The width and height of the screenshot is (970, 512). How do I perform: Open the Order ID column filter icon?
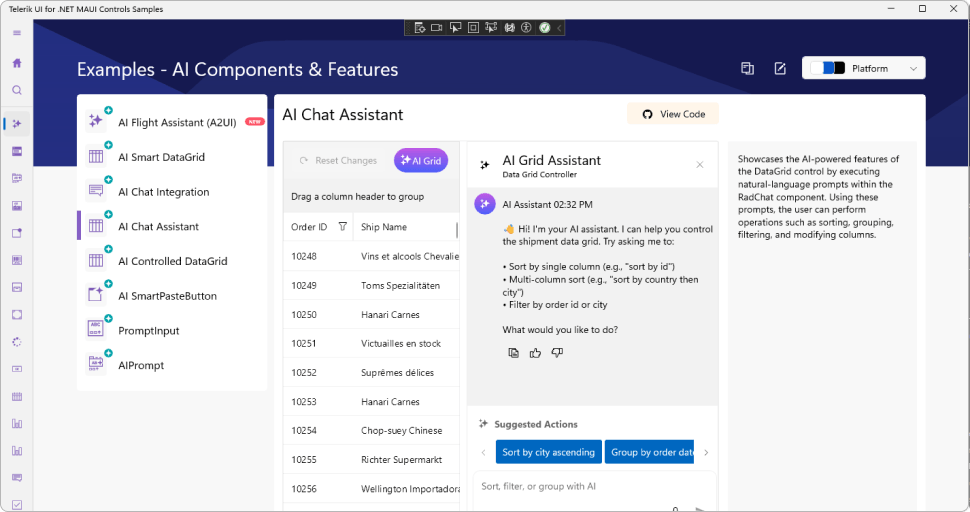(343, 227)
